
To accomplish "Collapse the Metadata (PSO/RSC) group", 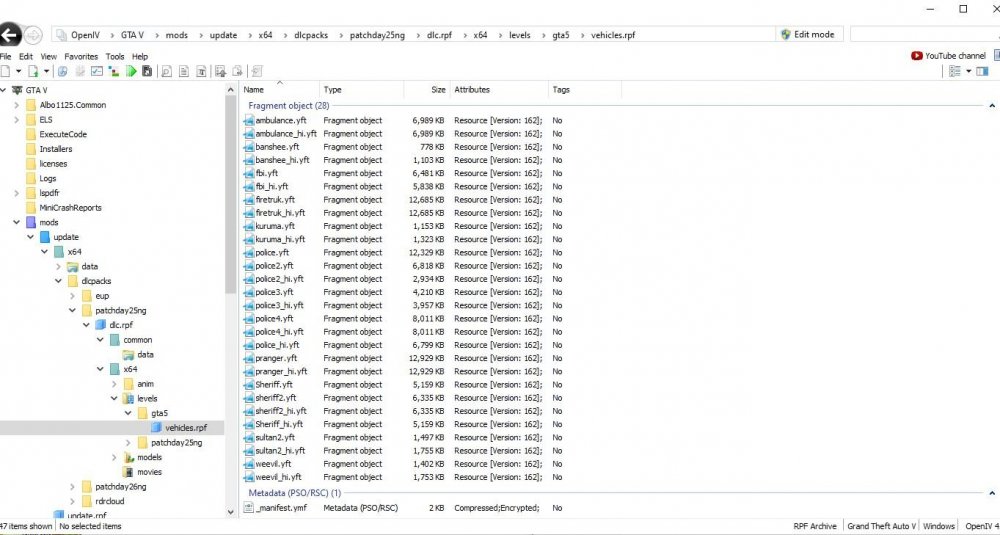I will pyautogui.click(x=992, y=493).
